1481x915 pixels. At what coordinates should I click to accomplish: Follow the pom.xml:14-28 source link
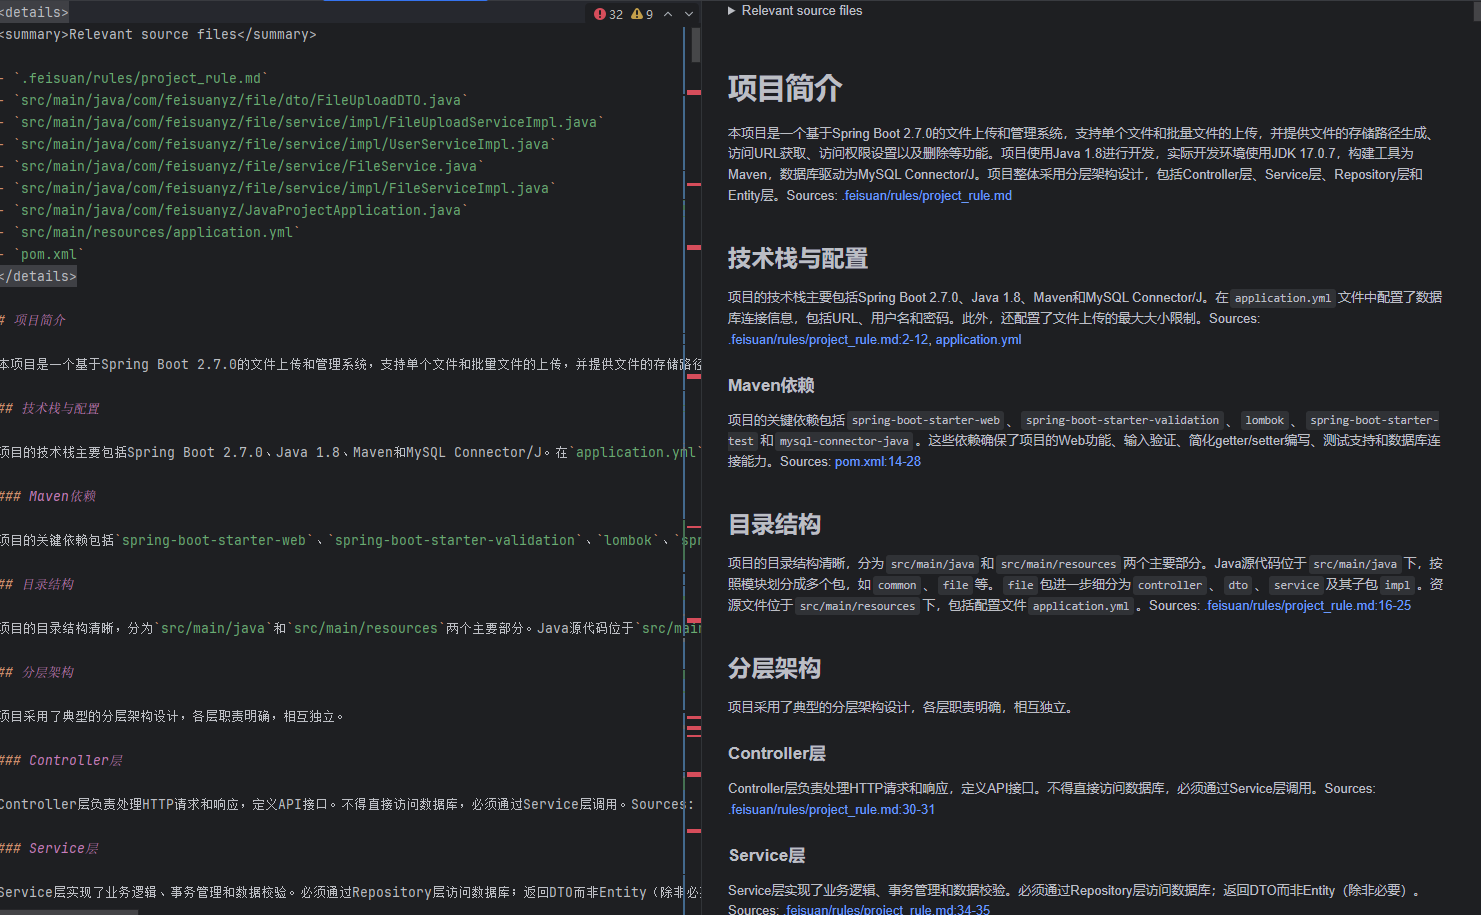pos(877,462)
